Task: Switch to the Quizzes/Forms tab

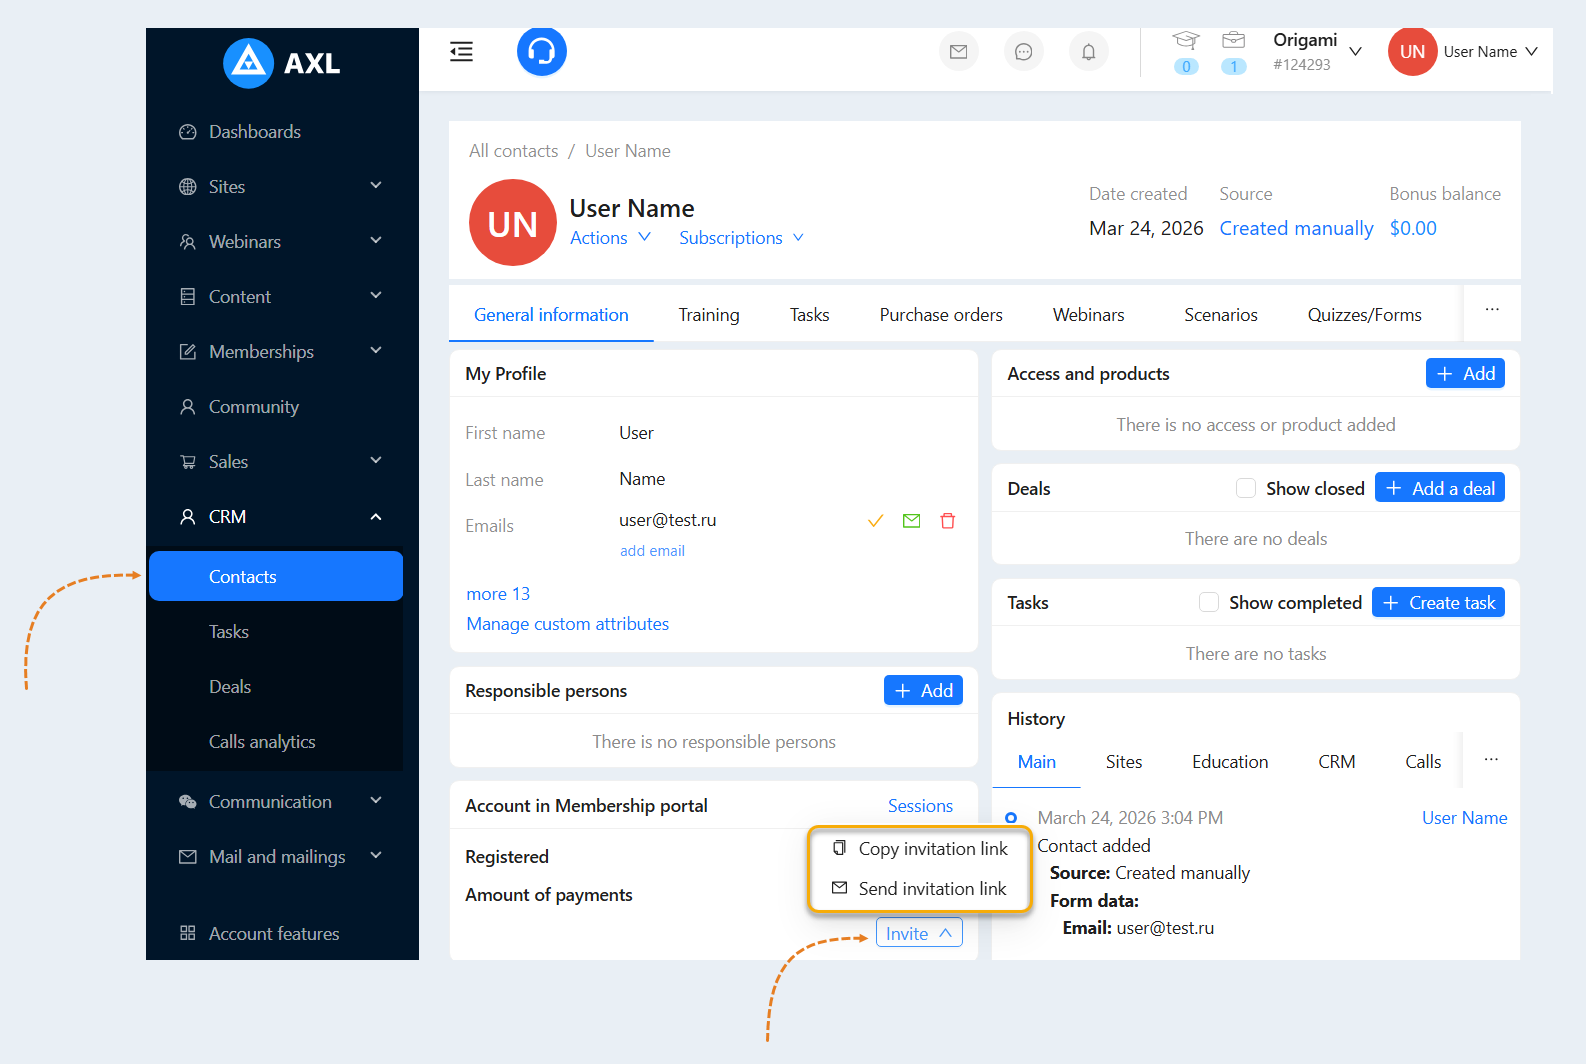Action: click(x=1364, y=315)
